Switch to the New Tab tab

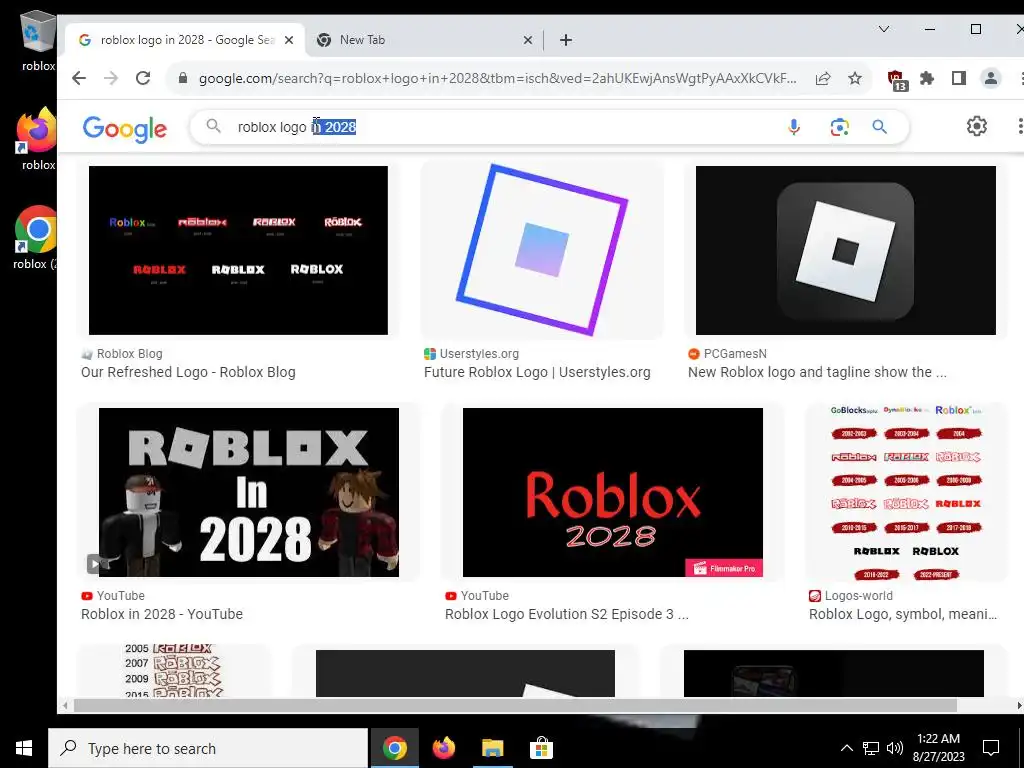[x=423, y=40]
